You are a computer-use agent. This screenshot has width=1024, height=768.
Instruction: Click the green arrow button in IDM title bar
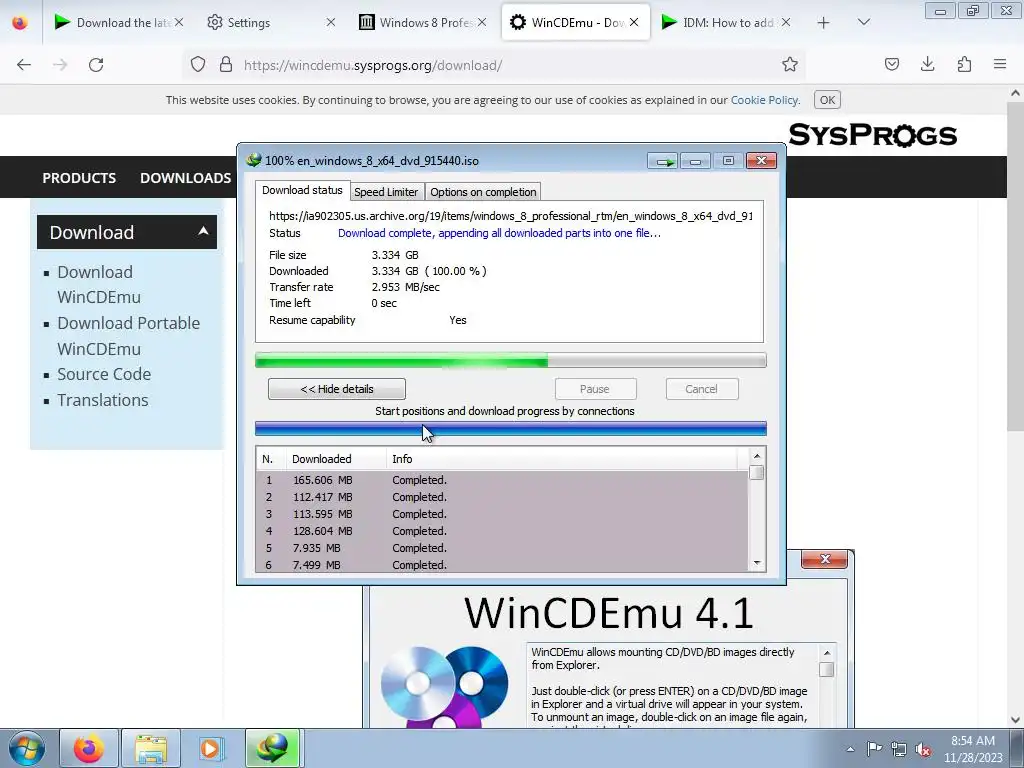[663, 161]
